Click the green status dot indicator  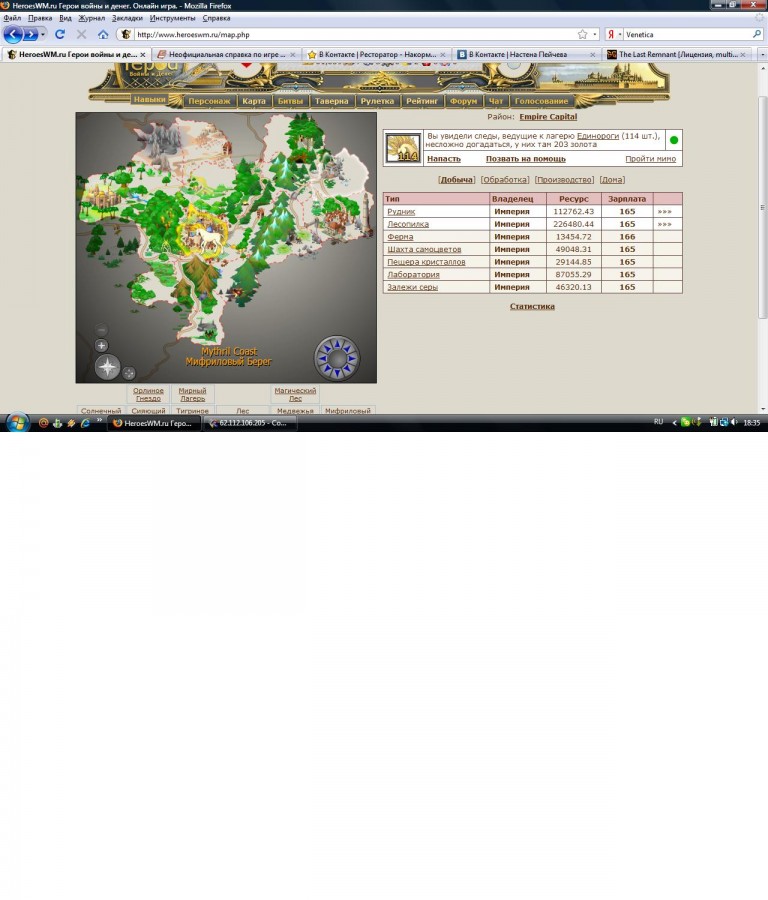click(x=674, y=139)
